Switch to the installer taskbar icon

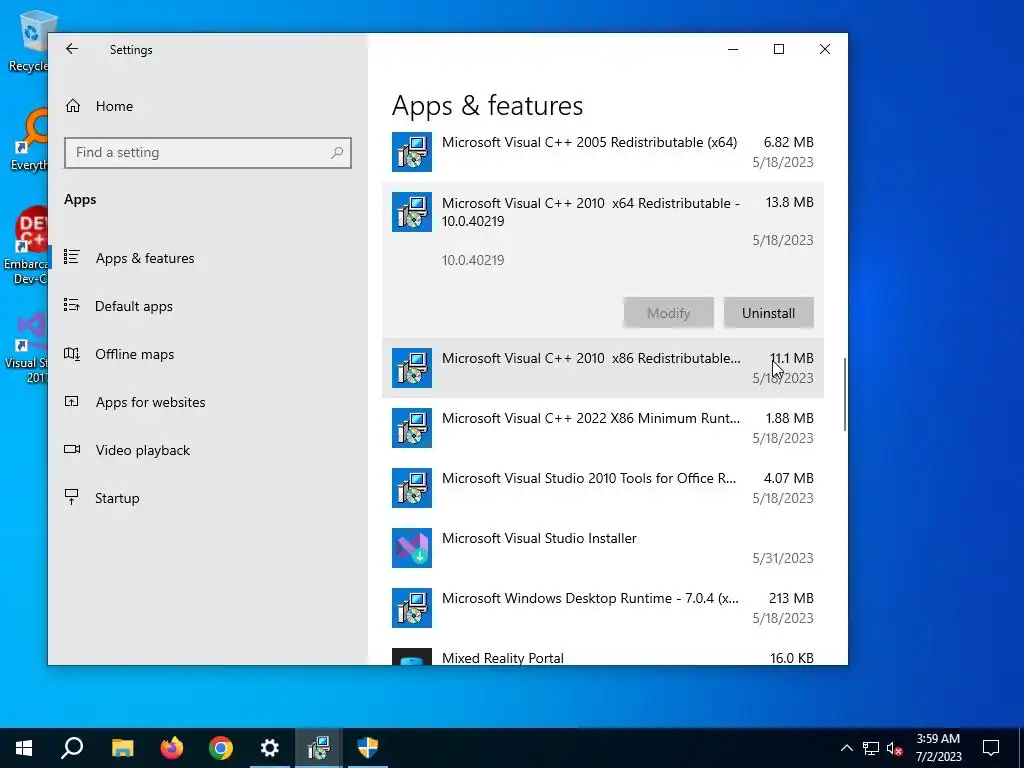tap(319, 748)
